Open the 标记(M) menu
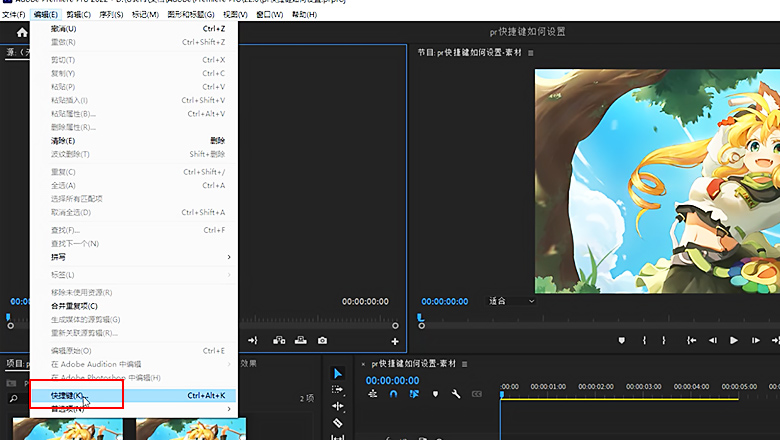This screenshot has width=780, height=440. click(145, 14)
